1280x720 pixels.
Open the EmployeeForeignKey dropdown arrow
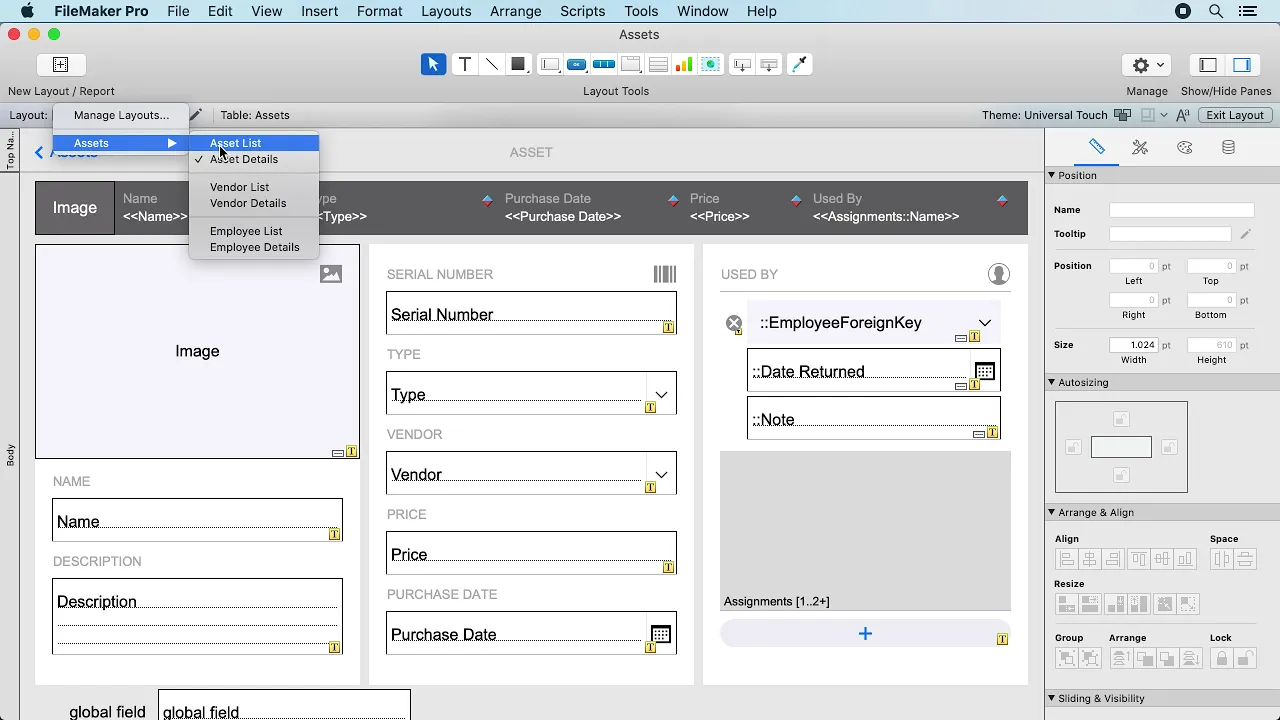pyautogui.click(x=985, y=322)
